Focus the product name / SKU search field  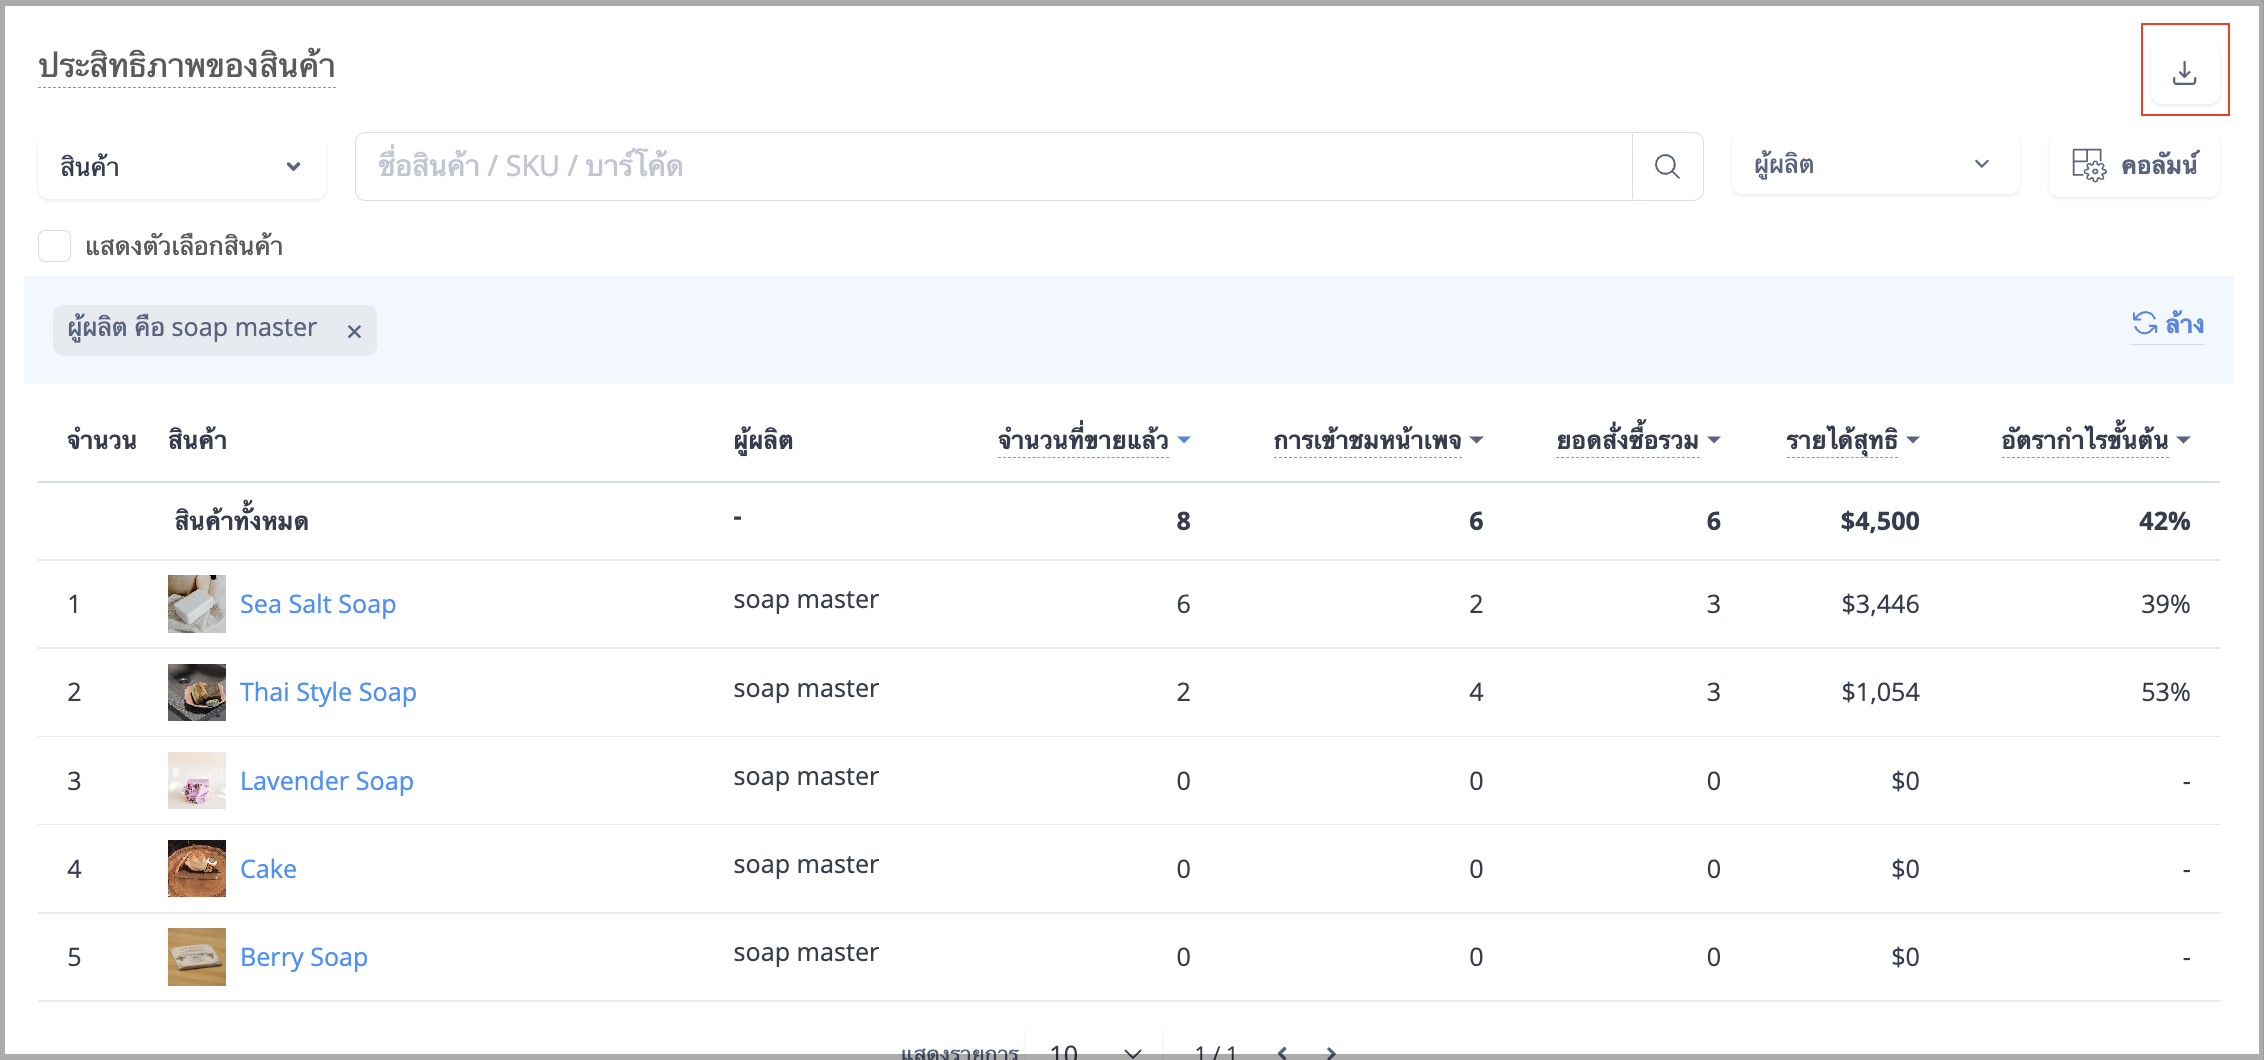tap(994, 166)
